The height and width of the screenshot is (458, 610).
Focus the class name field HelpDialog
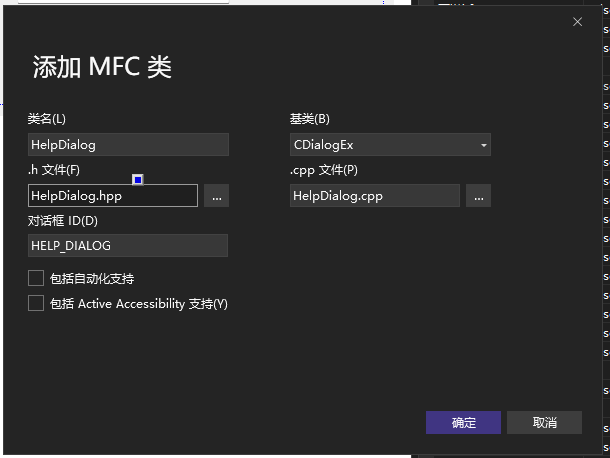[128, 145]
